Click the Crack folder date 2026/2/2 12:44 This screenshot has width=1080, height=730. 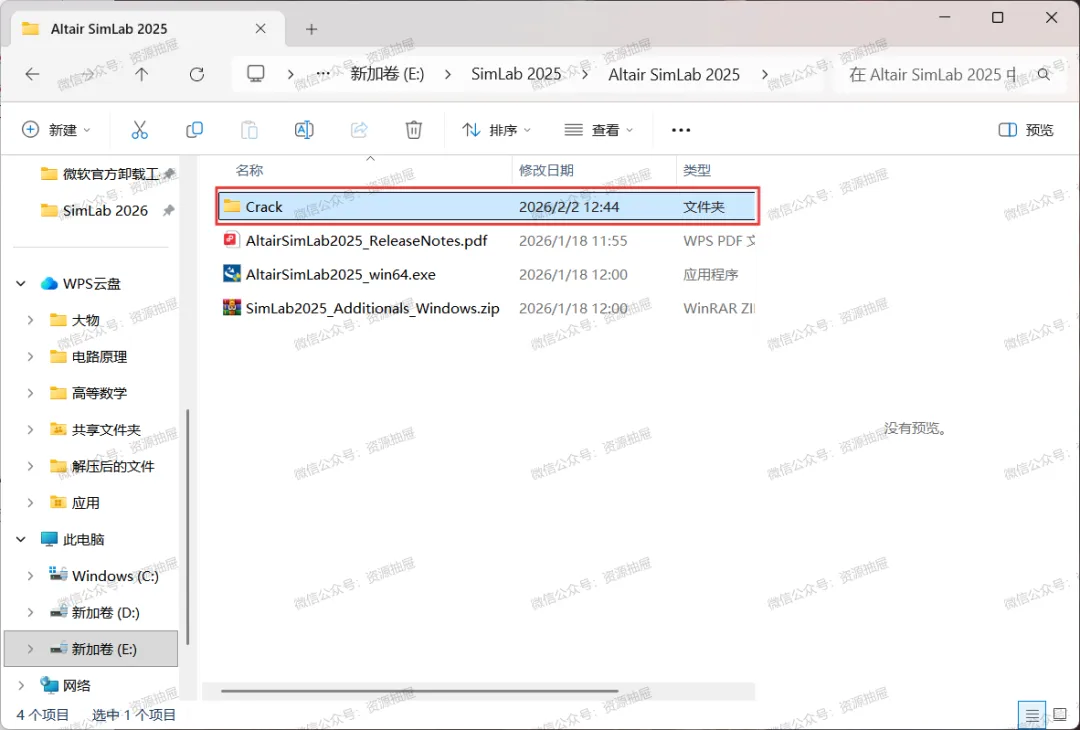coord(569,207)
